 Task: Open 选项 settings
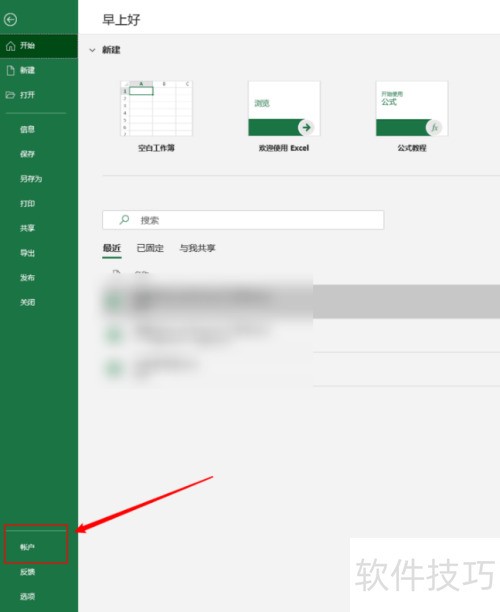[x=27, y=596]
